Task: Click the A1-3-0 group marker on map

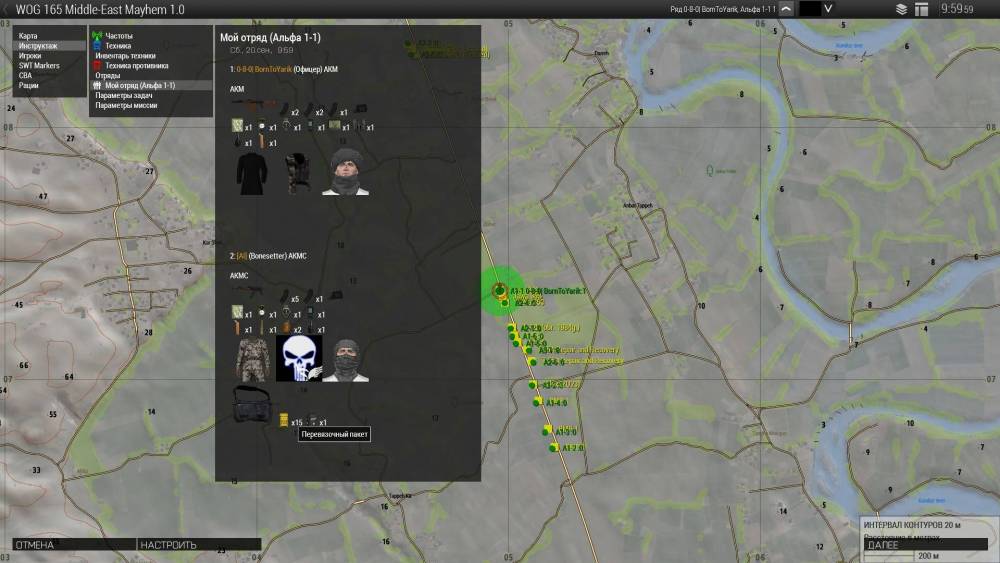Action: pos(546,430)
